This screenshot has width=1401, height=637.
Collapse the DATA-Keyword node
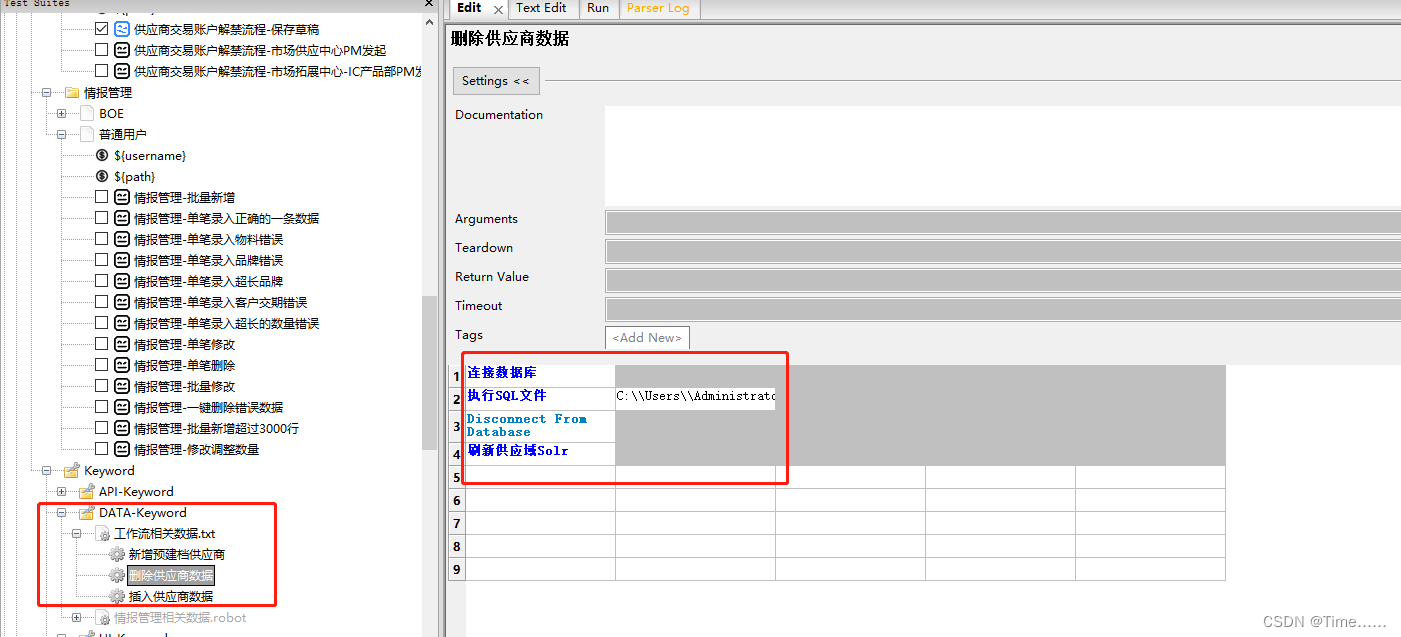click(61, 512)
